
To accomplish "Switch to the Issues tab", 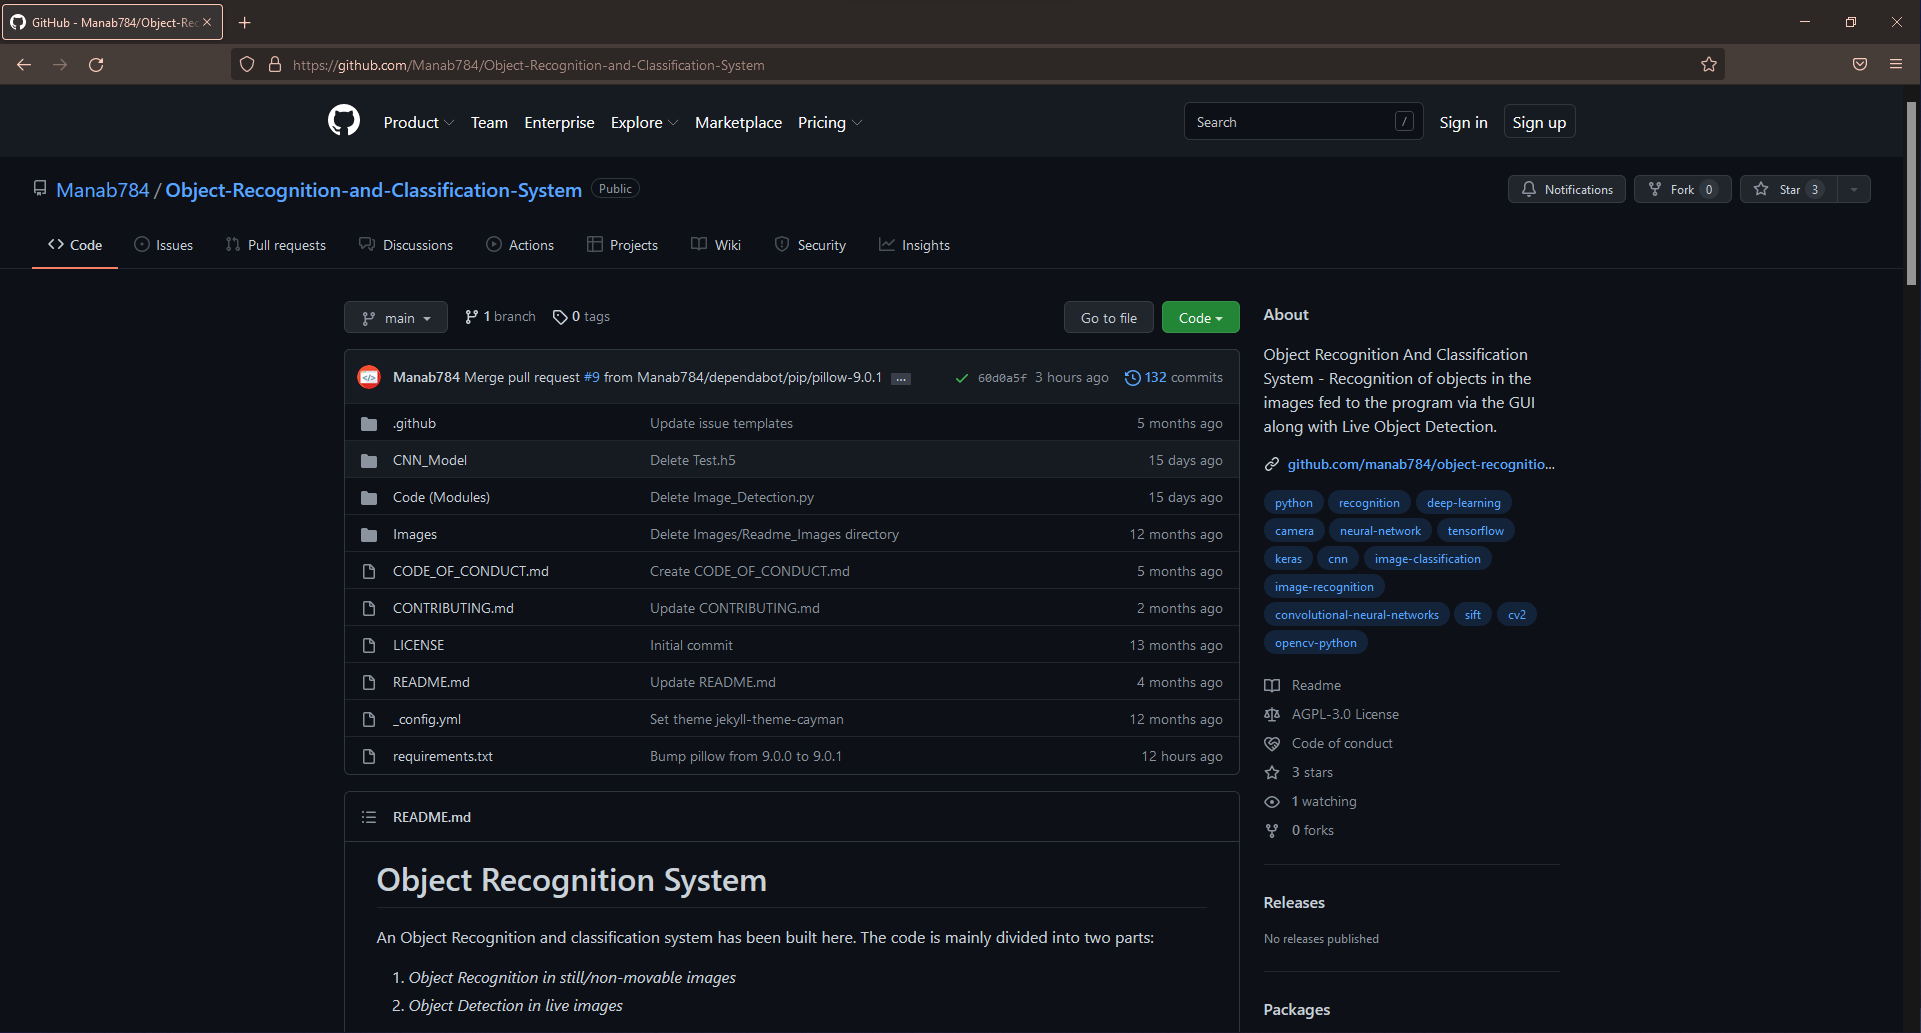I will pyautogui.click(x=164, y=245).
